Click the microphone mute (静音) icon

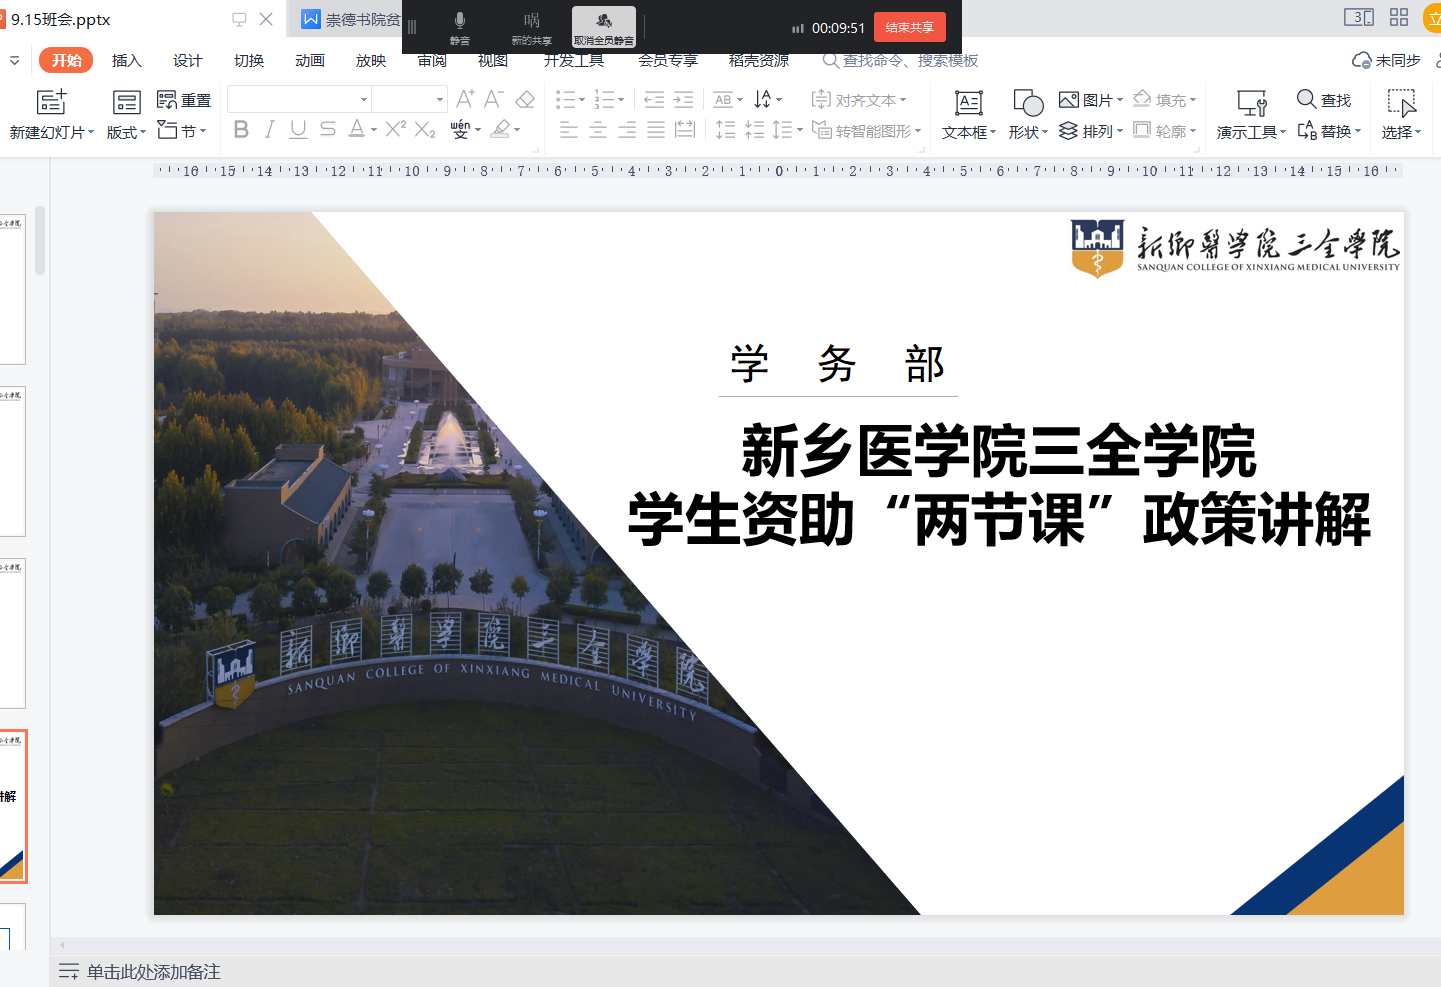460,21
